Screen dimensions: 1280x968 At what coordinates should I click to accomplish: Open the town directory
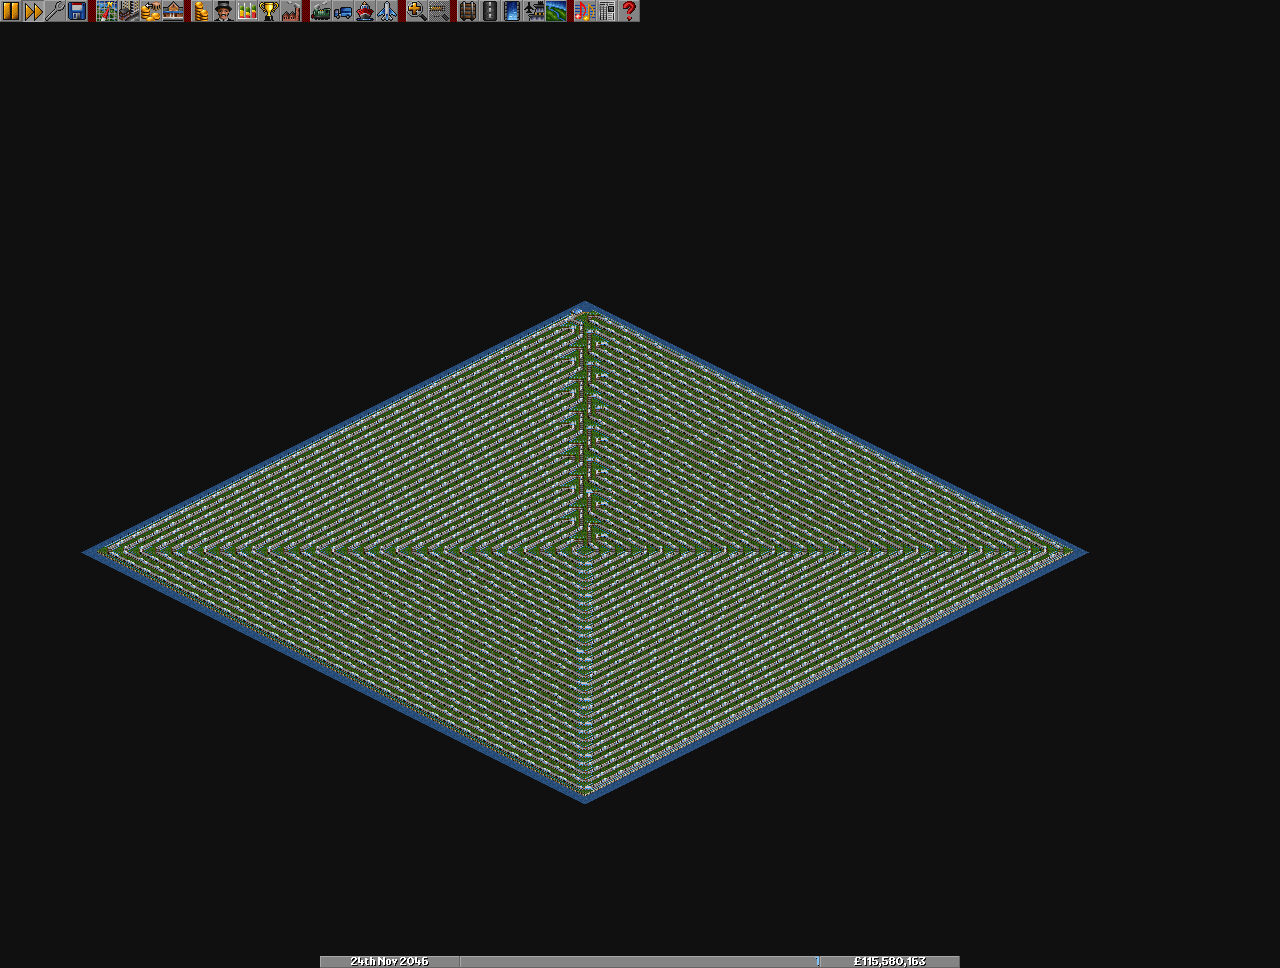pos(129,11)
